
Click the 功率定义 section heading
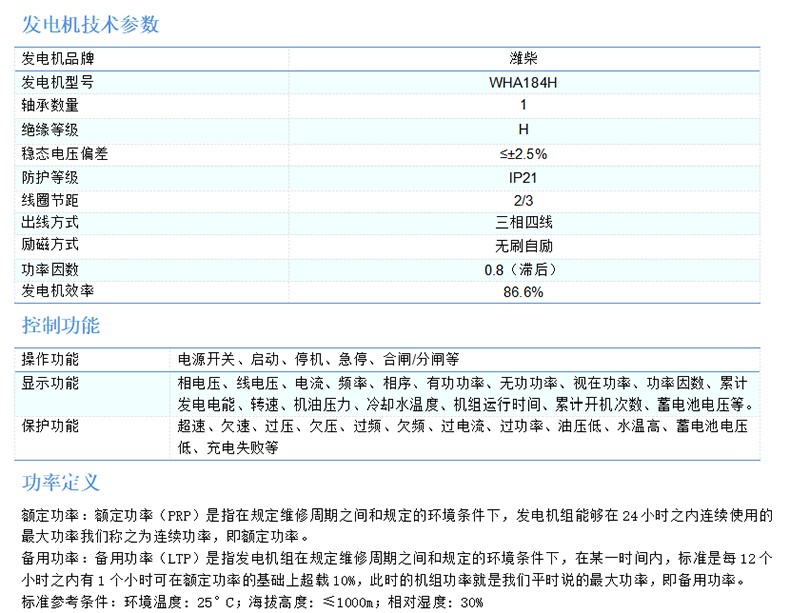pyautogui.click(x=61, y=482)
